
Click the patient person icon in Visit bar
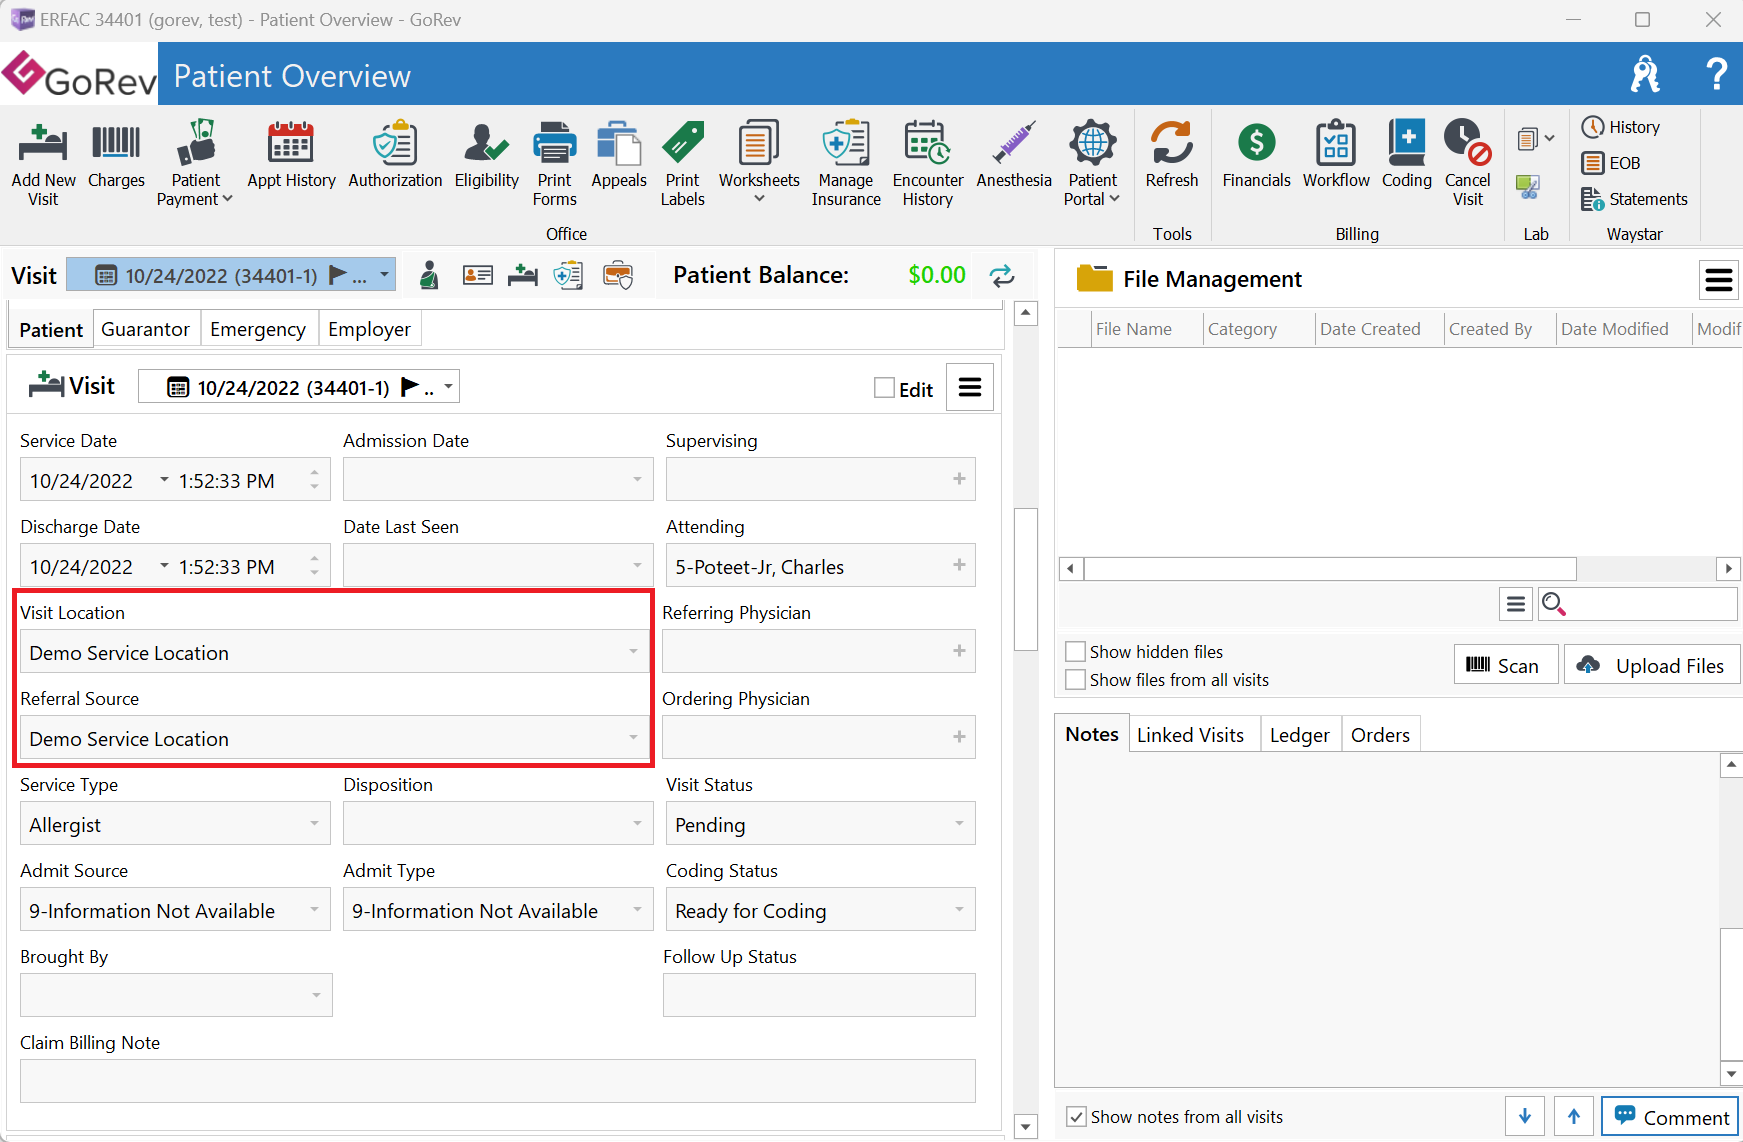tap(429, 275)
